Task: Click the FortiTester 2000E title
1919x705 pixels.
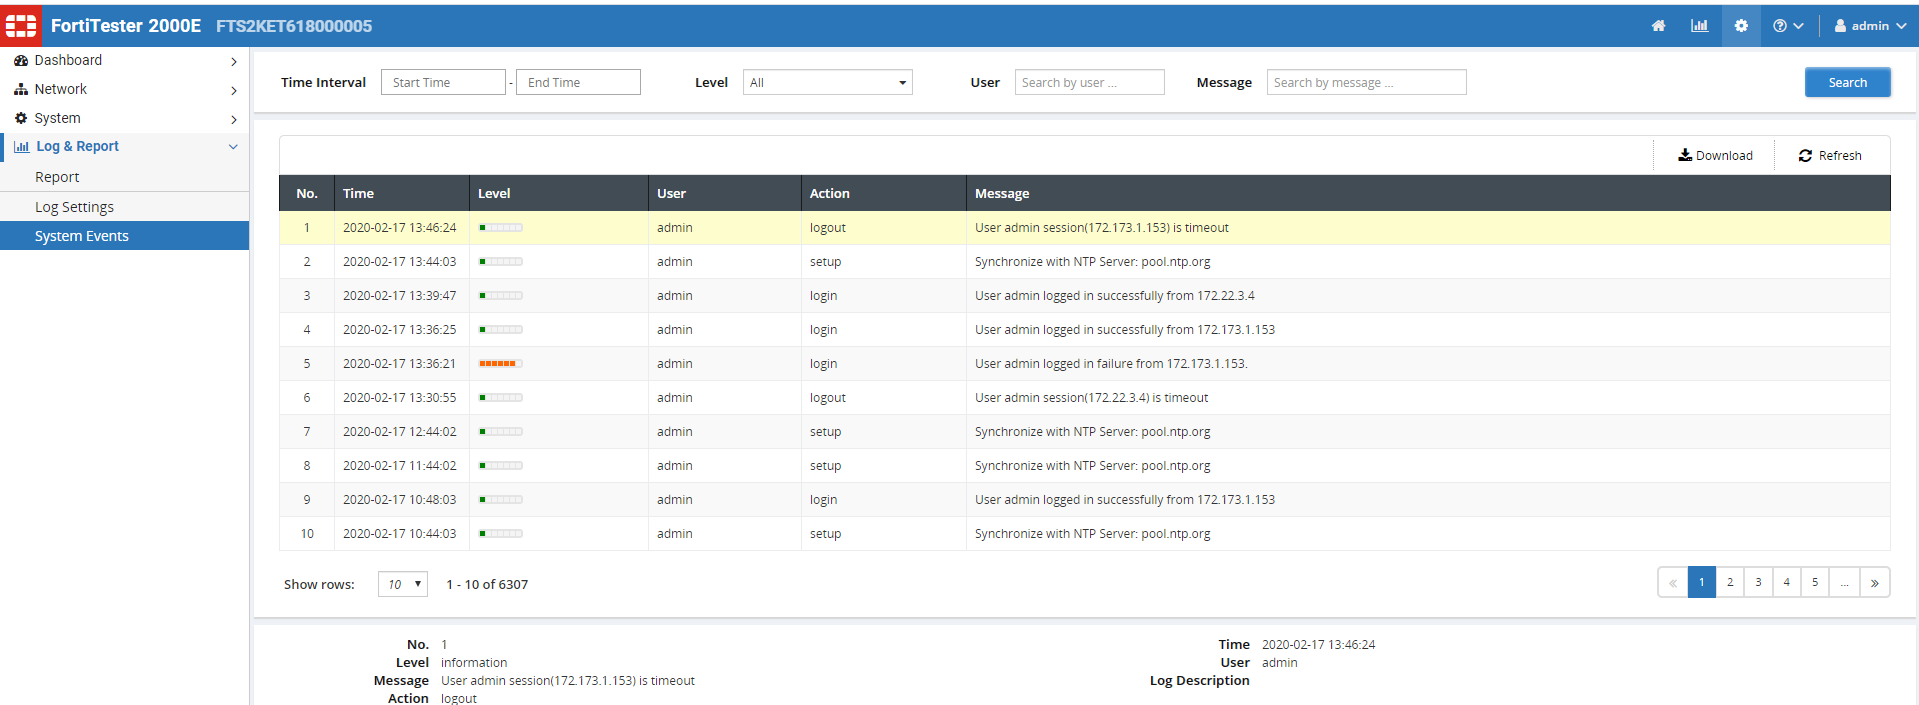Action: pos(126,26)
